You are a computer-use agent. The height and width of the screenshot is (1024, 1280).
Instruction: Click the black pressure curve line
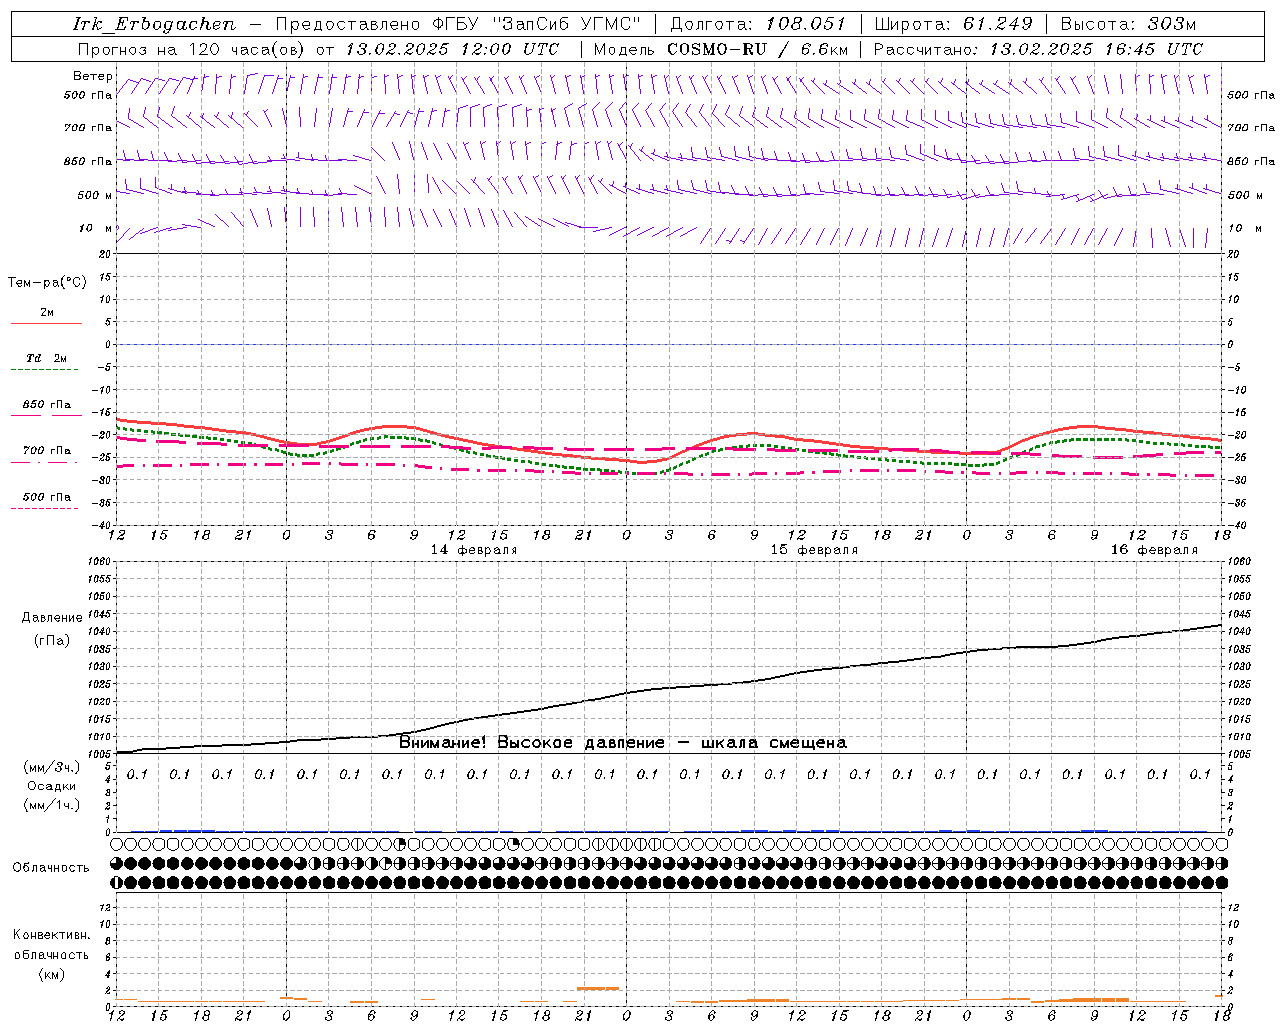click(670, 688)
